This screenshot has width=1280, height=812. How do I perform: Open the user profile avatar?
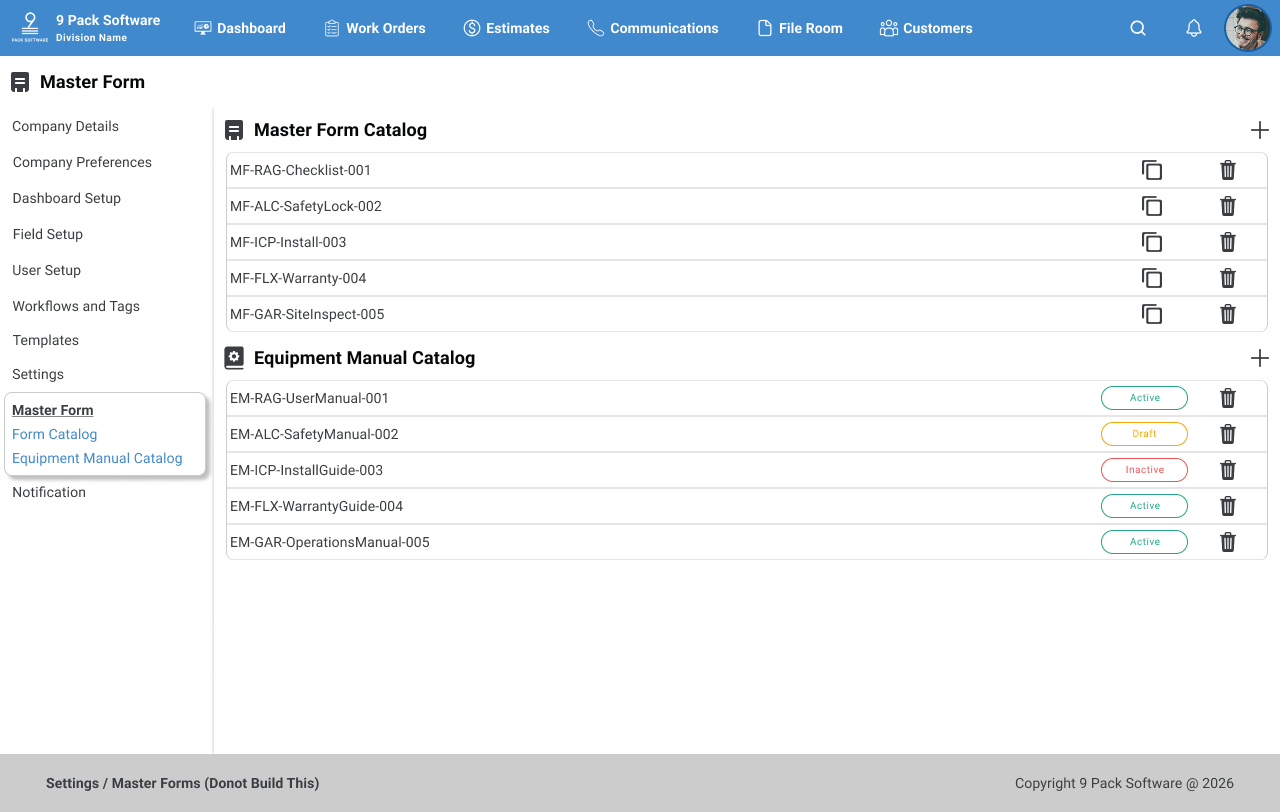pyautogui.click(x=1247, y=28)
